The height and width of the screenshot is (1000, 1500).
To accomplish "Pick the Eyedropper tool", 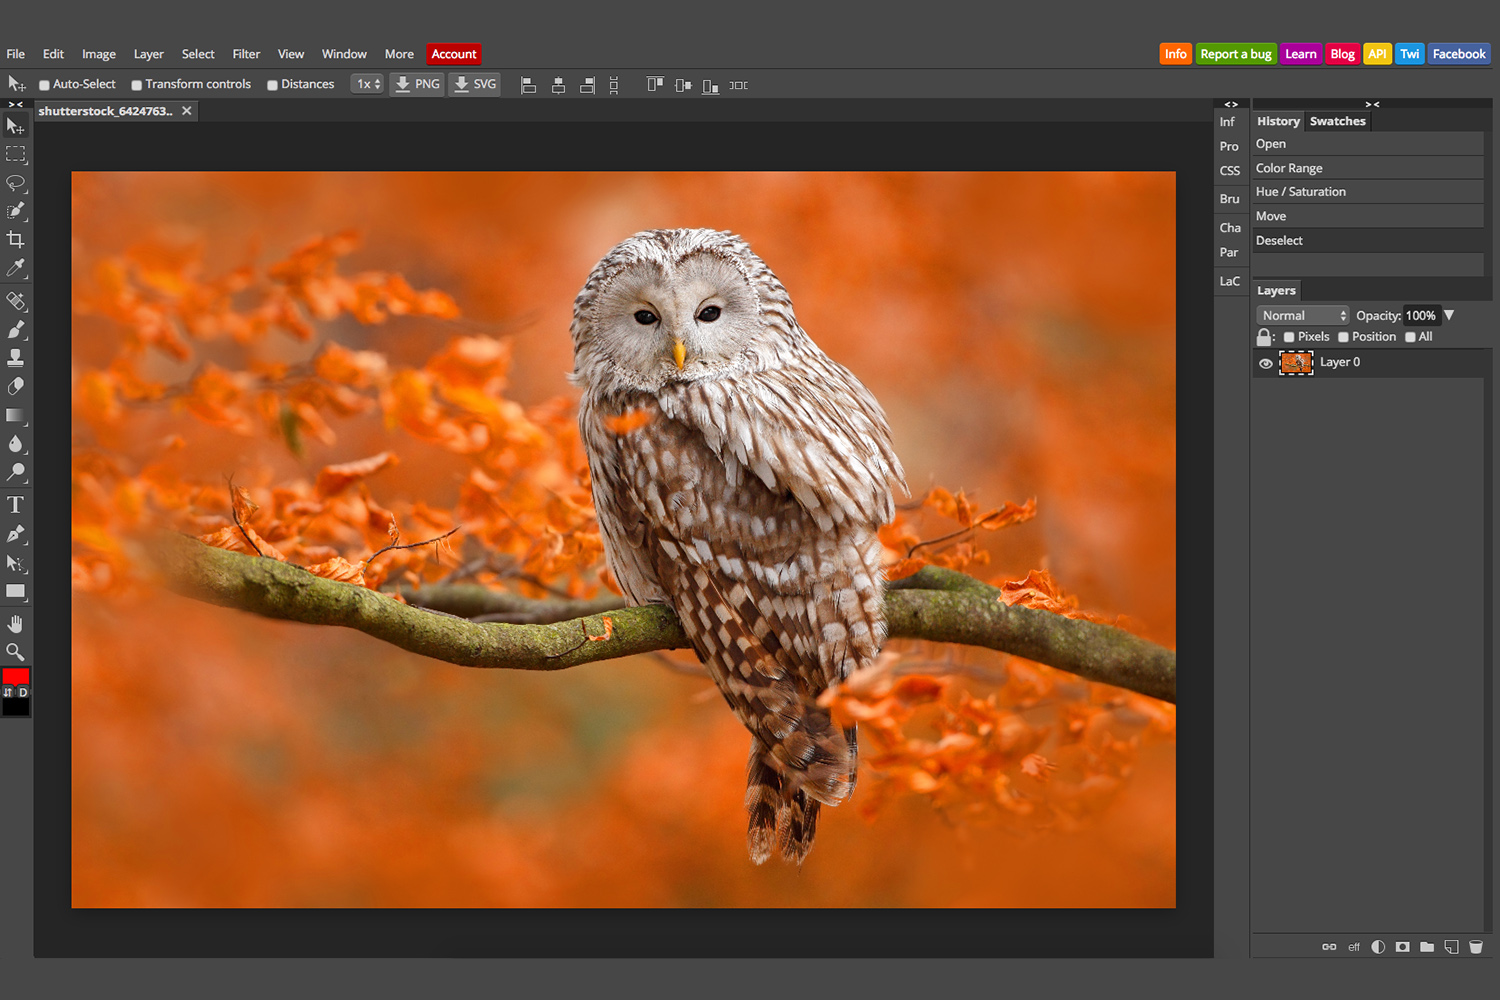I will [x=16, y=268].
